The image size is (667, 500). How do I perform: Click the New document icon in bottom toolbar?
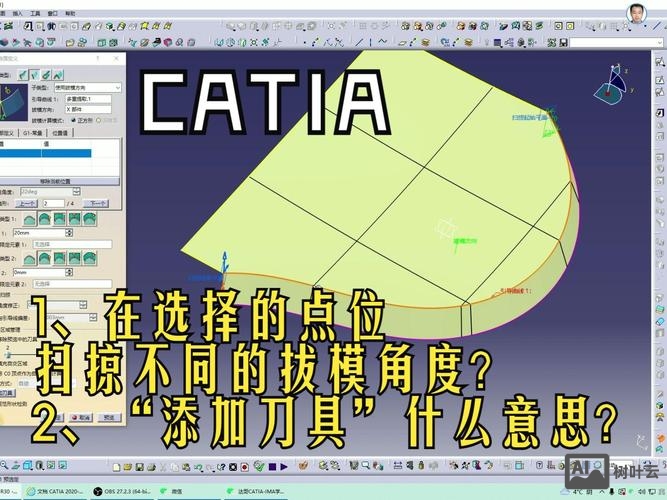tap(116, 467)
